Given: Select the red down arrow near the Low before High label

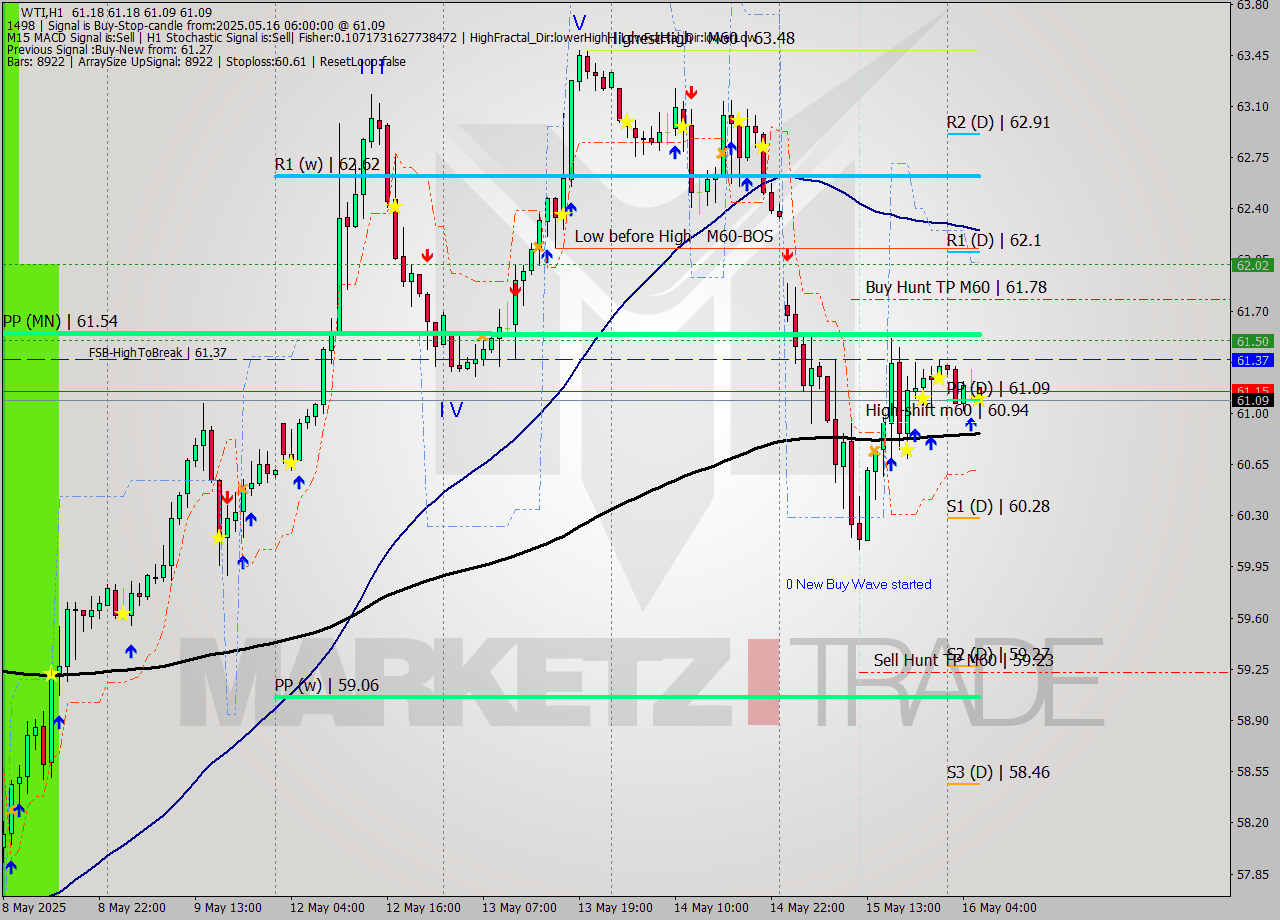Looking at the screenshot, I should (788, 256).
